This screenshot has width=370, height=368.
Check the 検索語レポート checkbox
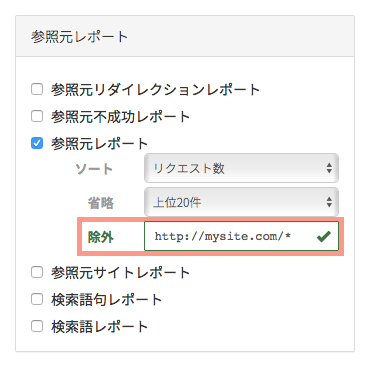click(x=37, y=326)
